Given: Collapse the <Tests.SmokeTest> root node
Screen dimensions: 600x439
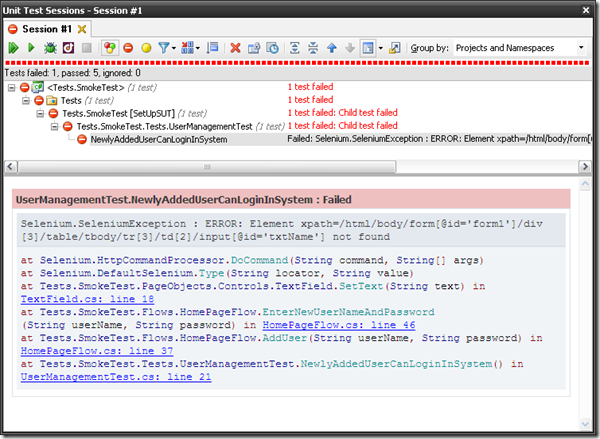Looking at the screenshot, I should point(12,88).
